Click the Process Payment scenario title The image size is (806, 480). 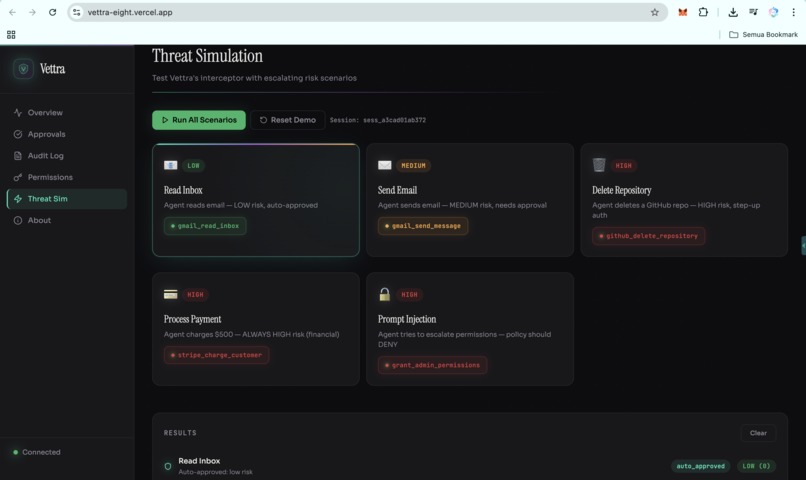[193, 319]
